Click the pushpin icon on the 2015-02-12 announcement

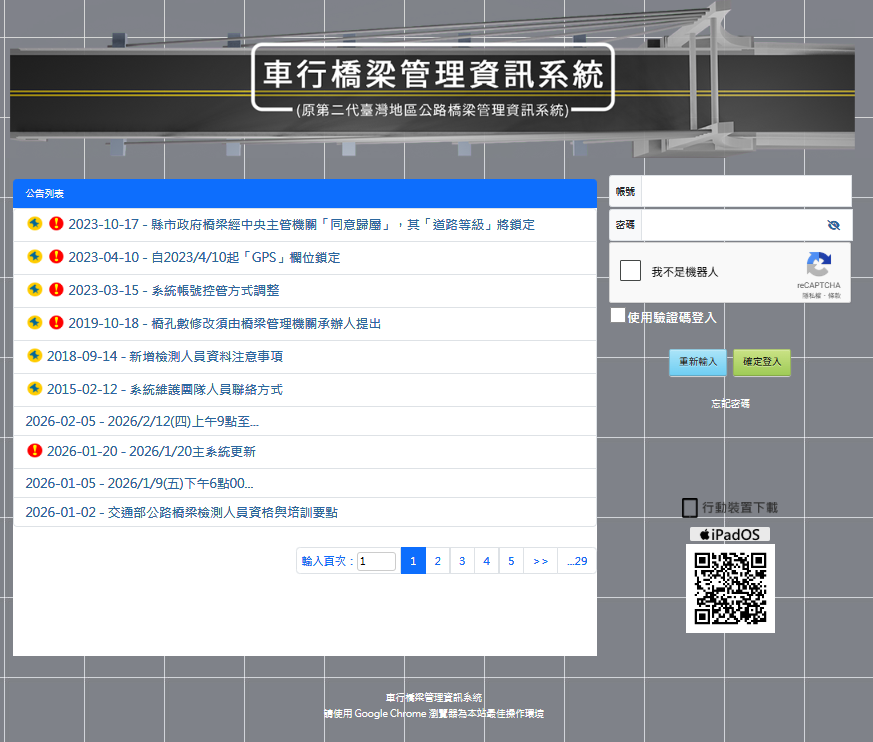(34, 389)
